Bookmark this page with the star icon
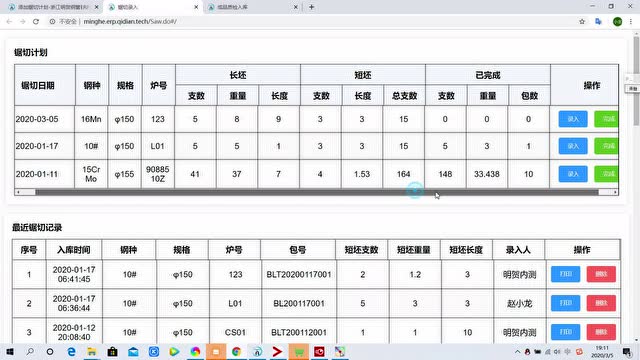Viewport: 640px width, 360px height. [582, 22]
